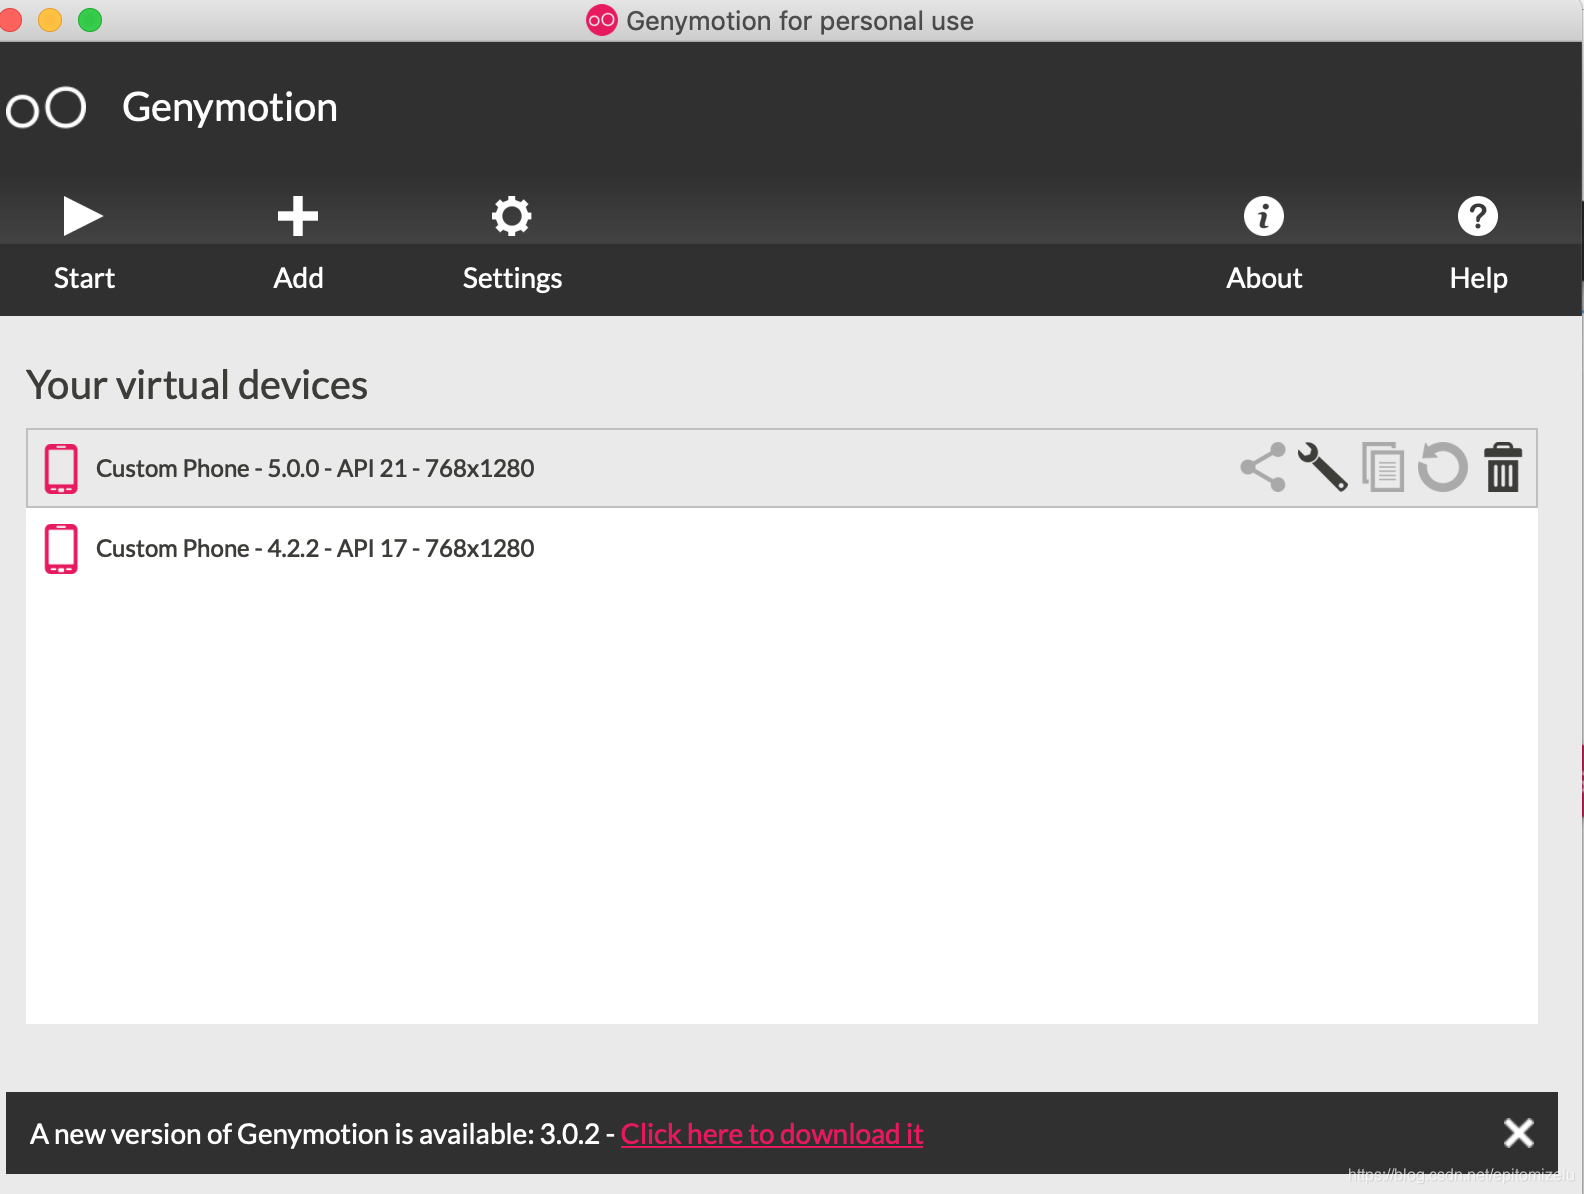Click the Settings label
Viewport: 1584px width, 1194px height.
(512, 279)
